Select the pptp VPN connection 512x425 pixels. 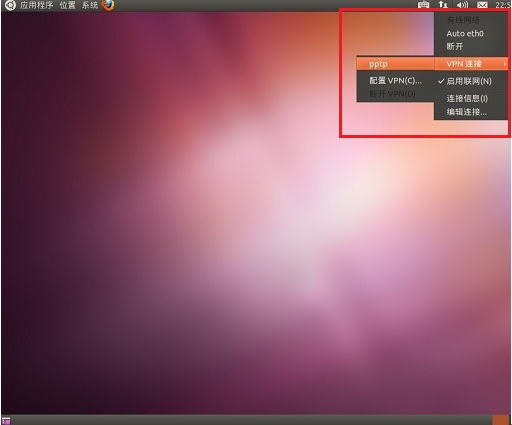click(x=396, y=64)
